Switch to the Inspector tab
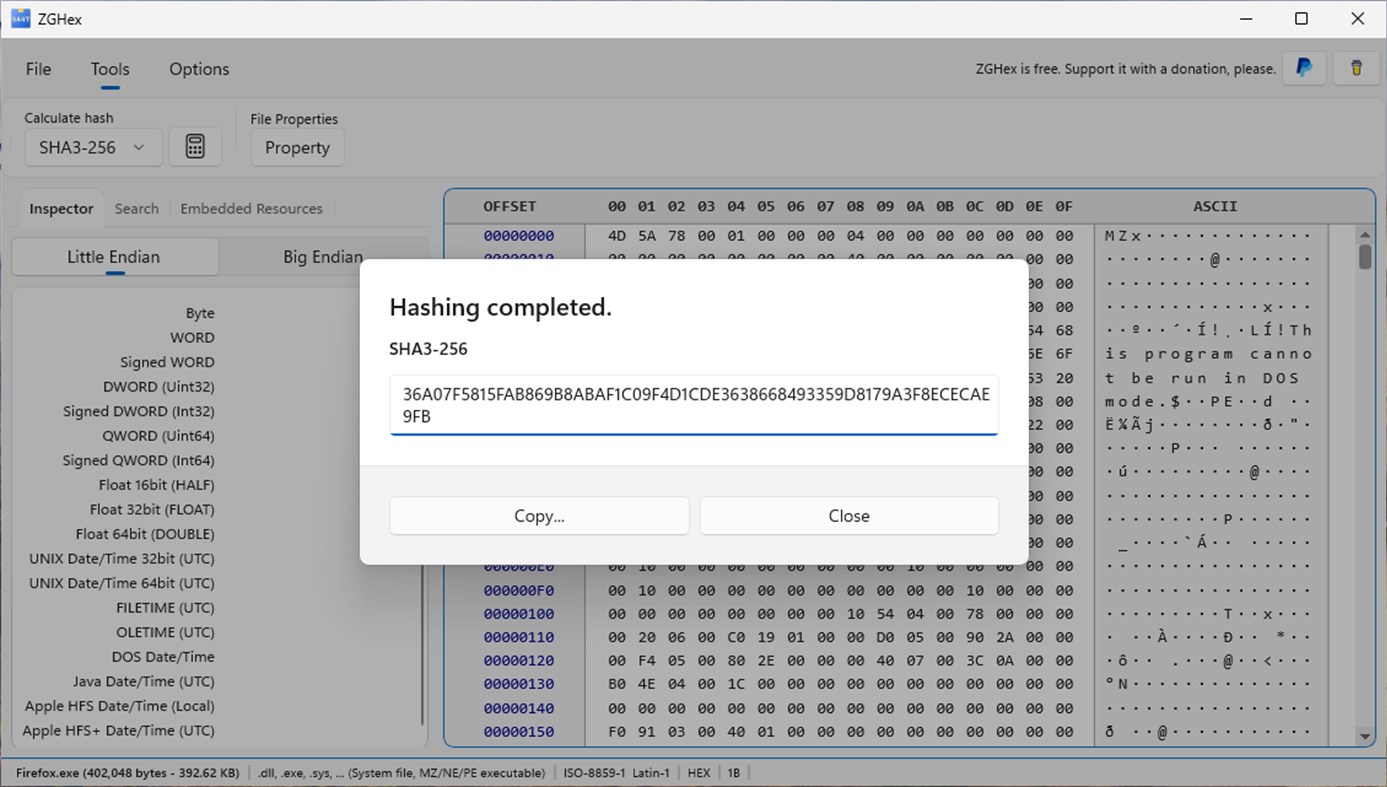Image resolution: width=1387 pixels, height=787 pixels. (x=61, y=209)
